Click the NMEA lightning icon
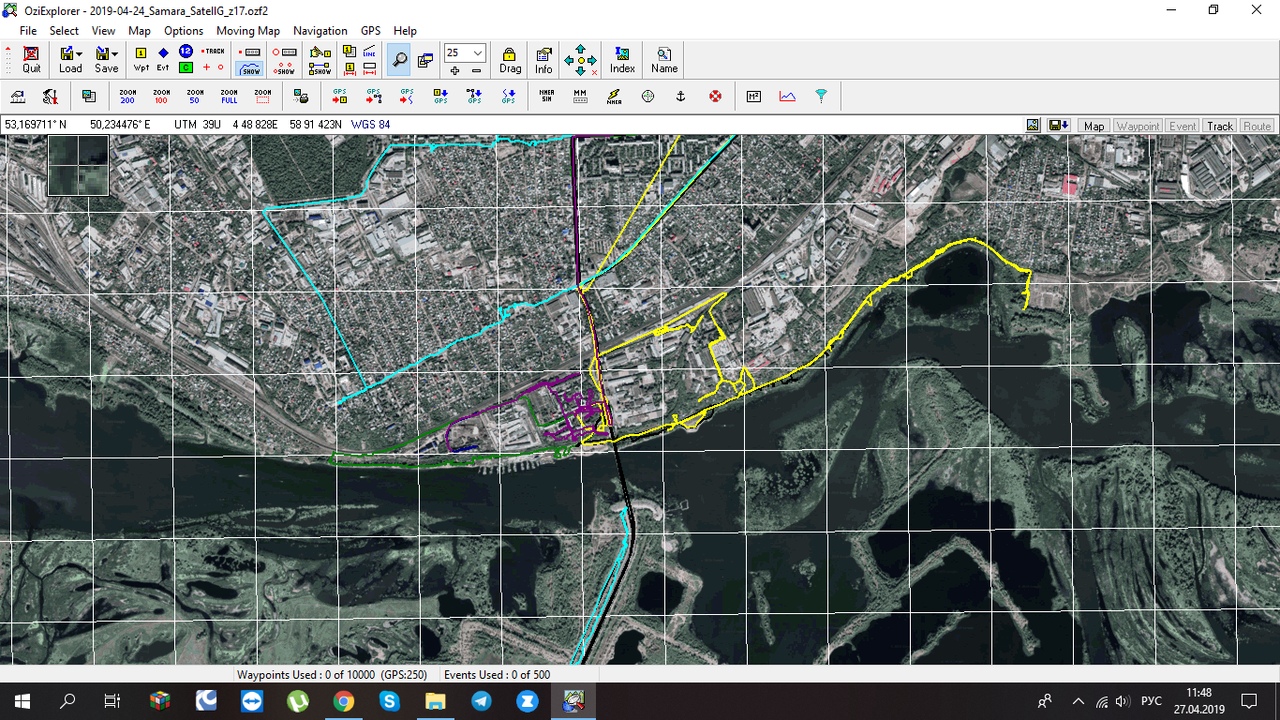Screen dimensions: 1280x720 (614, 96)
